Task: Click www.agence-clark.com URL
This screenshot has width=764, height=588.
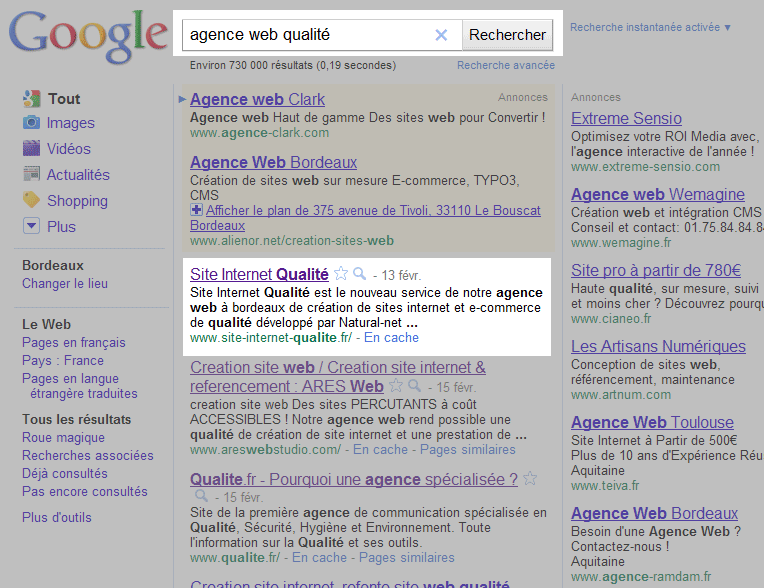Action: tap(259, 133)
